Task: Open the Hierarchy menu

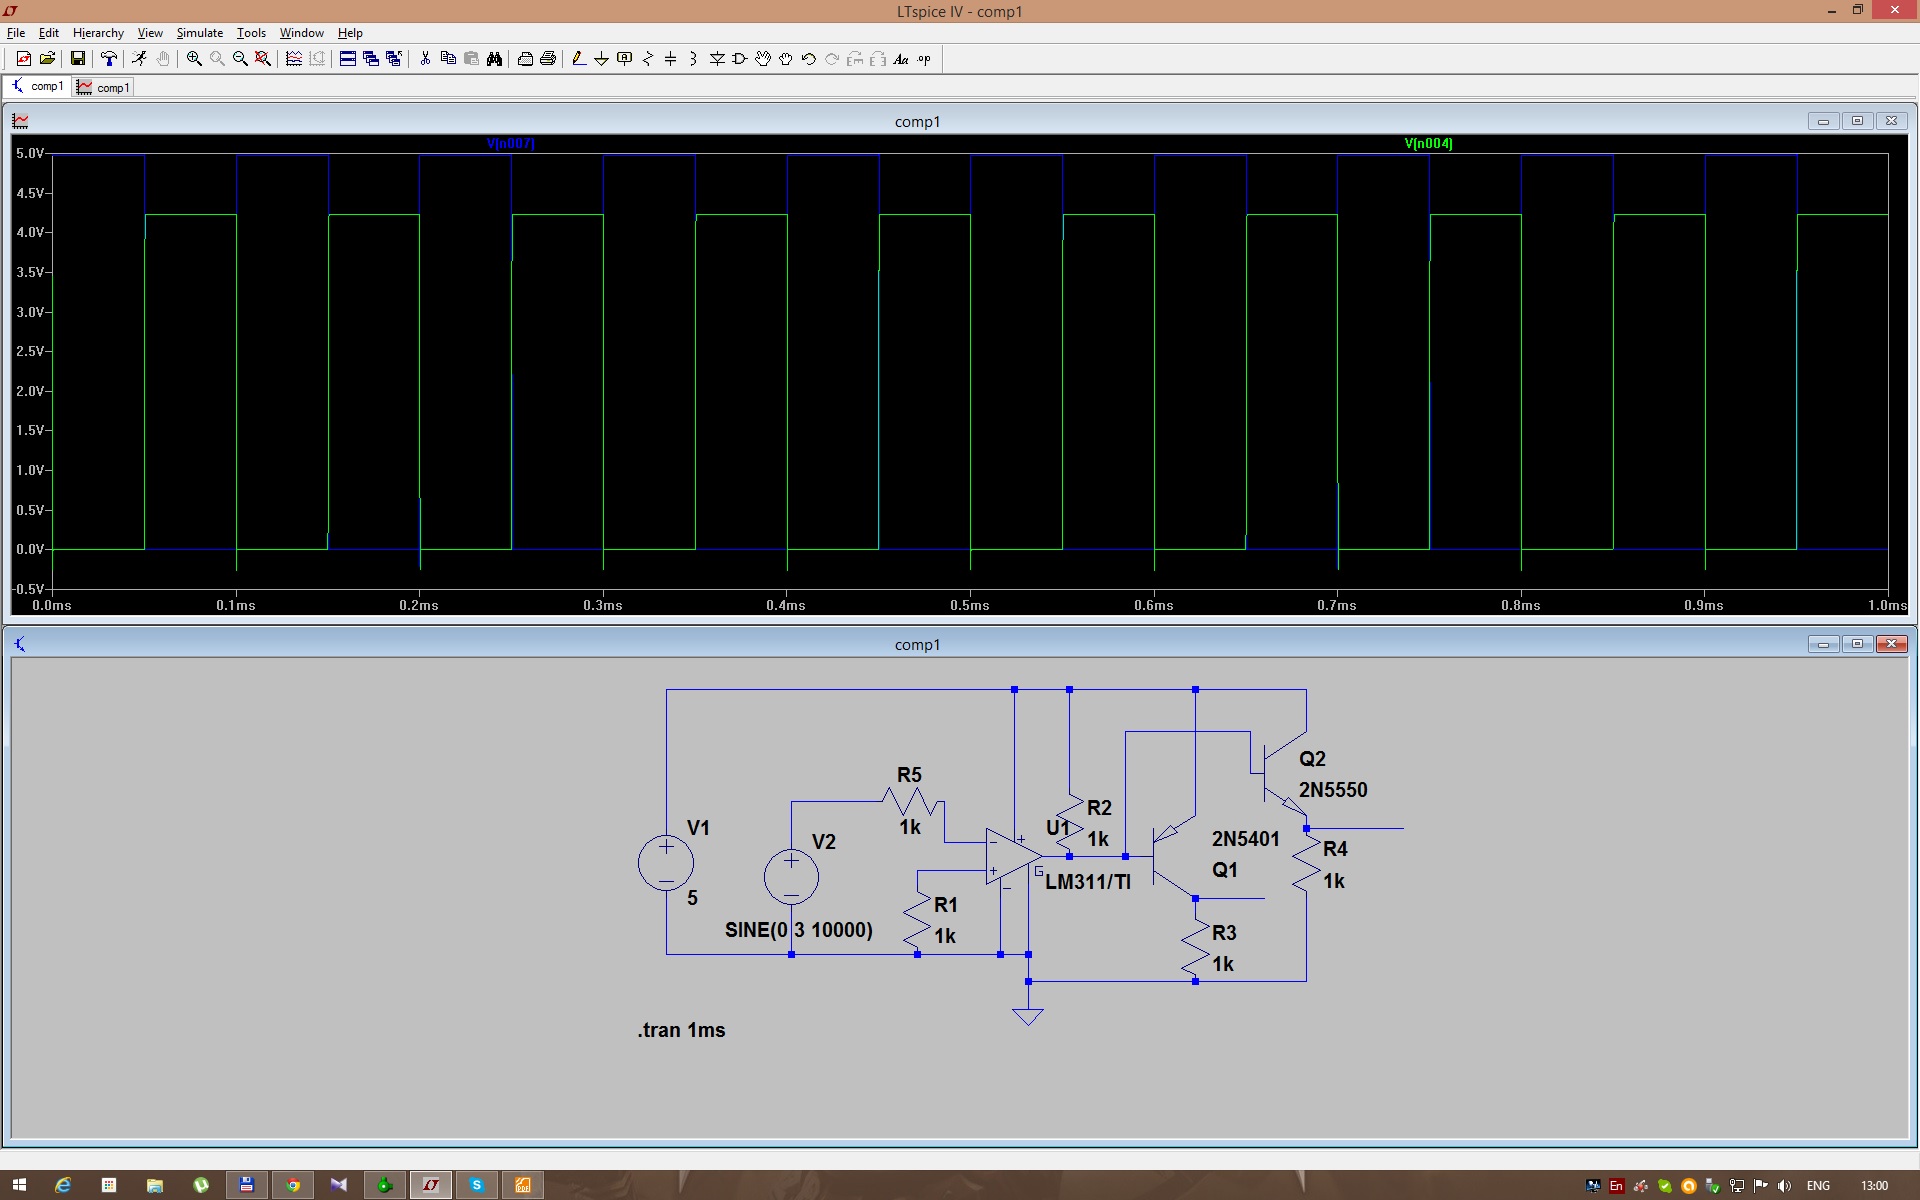Action: (98, 33)
